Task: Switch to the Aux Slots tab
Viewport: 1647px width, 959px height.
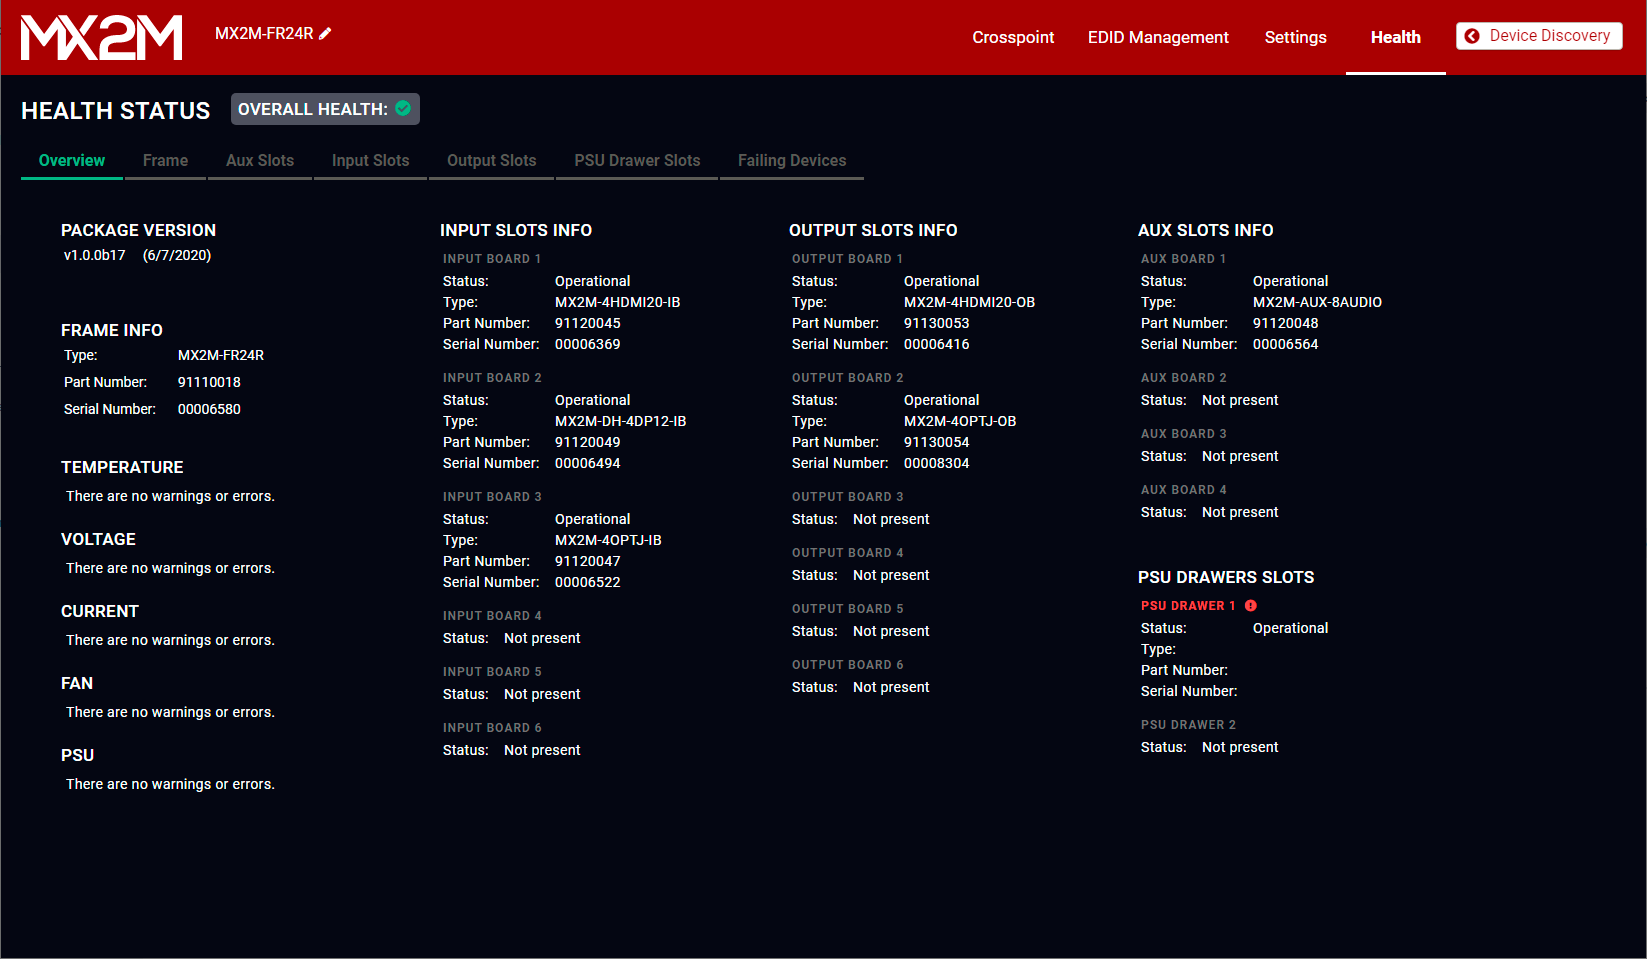Action: [260, 161]
